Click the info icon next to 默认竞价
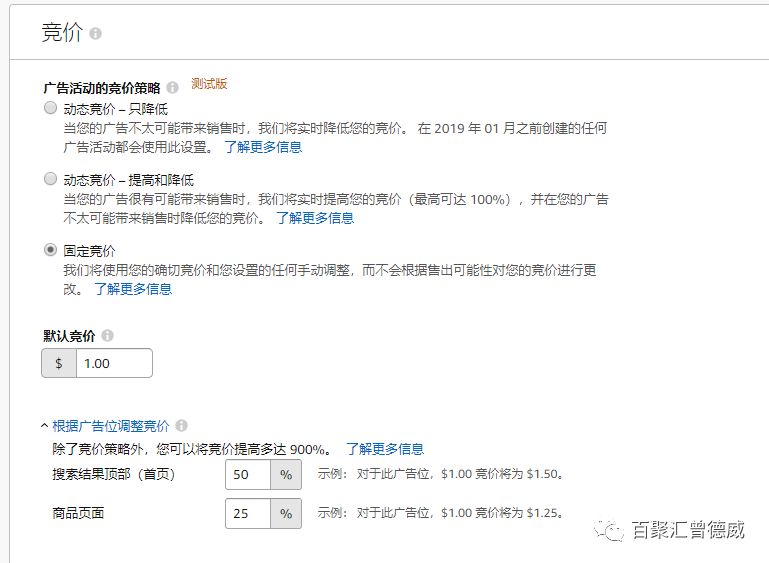 (x=108, y=336)
